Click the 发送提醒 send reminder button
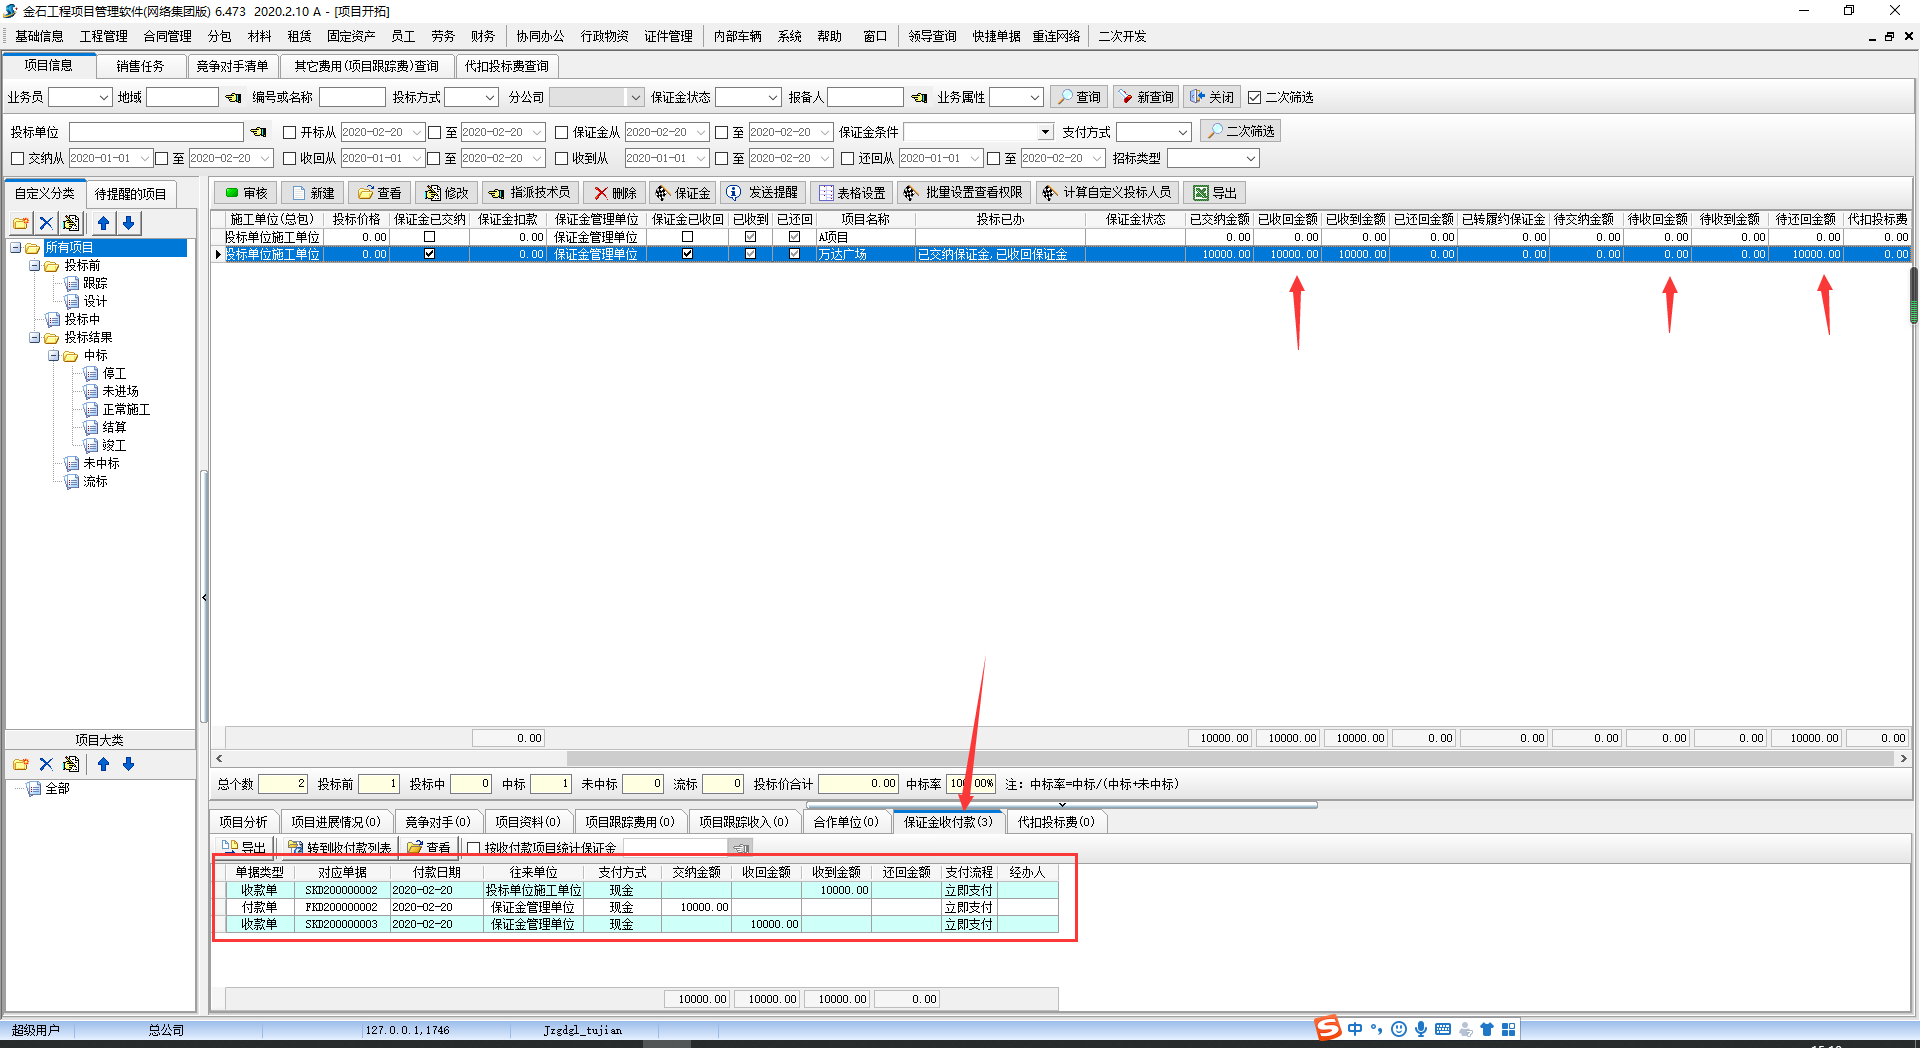Image resolution: width=1920 pixels, height=1048 pixels. click(763, 193)
